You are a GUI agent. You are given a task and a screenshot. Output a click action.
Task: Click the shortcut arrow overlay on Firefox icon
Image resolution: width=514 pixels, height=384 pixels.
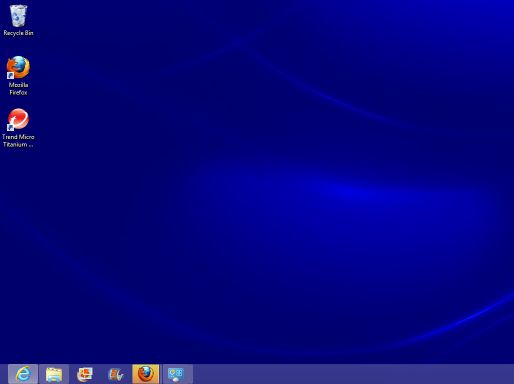10,75
